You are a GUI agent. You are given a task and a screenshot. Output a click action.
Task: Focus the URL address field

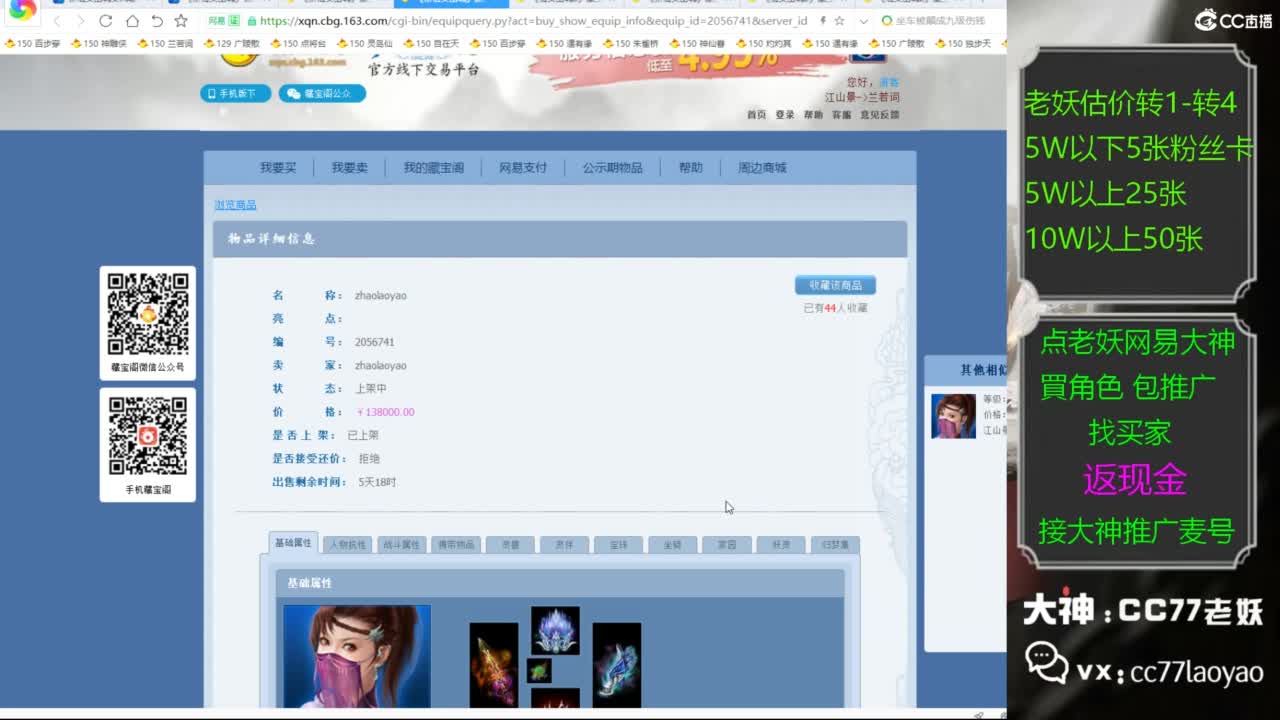click(x=530, y=20)
